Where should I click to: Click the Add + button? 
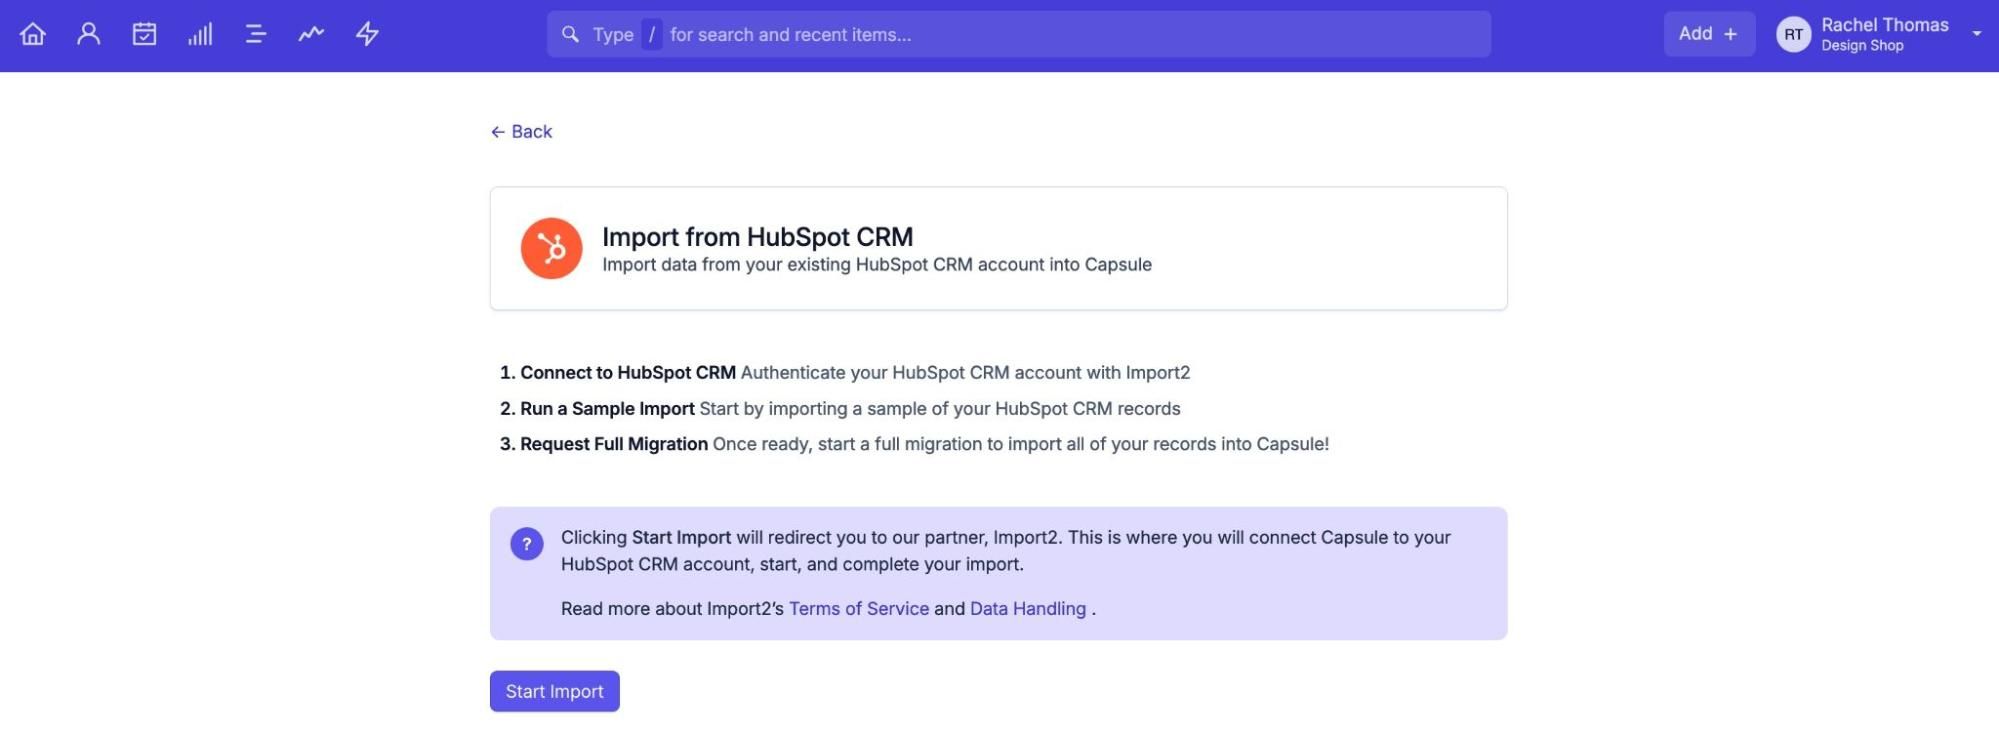tap(1709, 34)
